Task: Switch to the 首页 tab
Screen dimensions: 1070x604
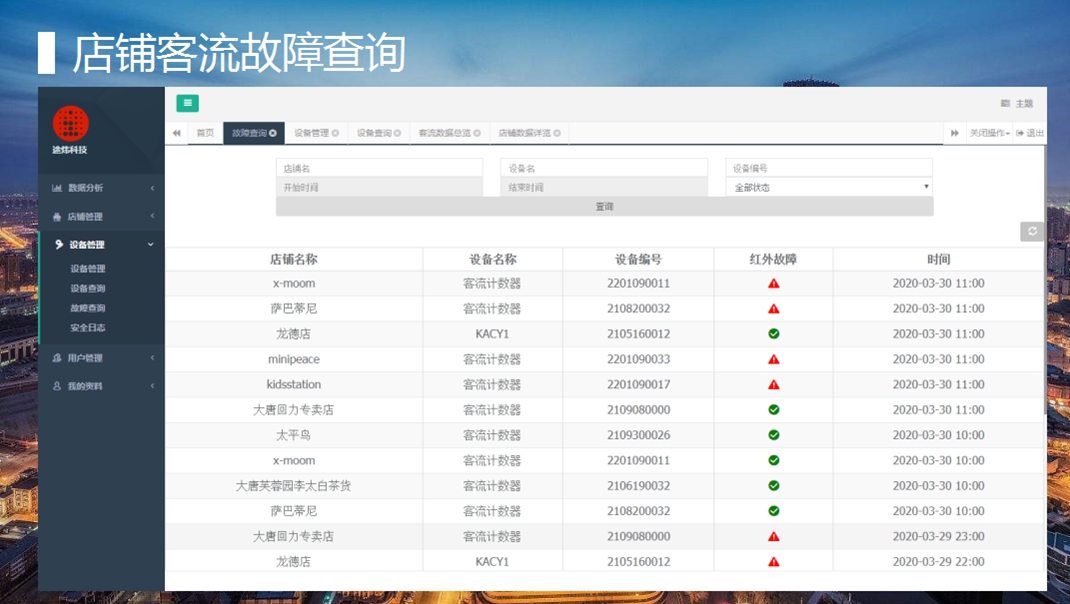Action: [x=205, y=133]
